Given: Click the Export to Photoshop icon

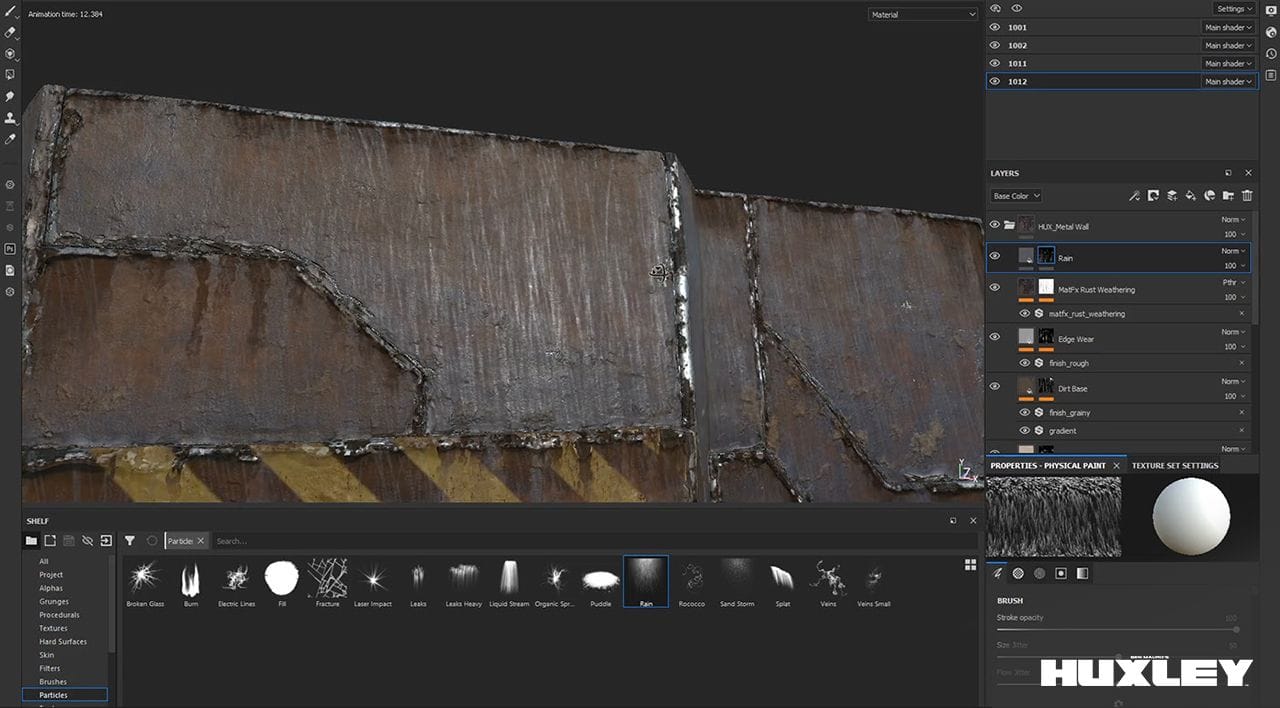Looking at the screenshot, I should (x=10, y=248).
